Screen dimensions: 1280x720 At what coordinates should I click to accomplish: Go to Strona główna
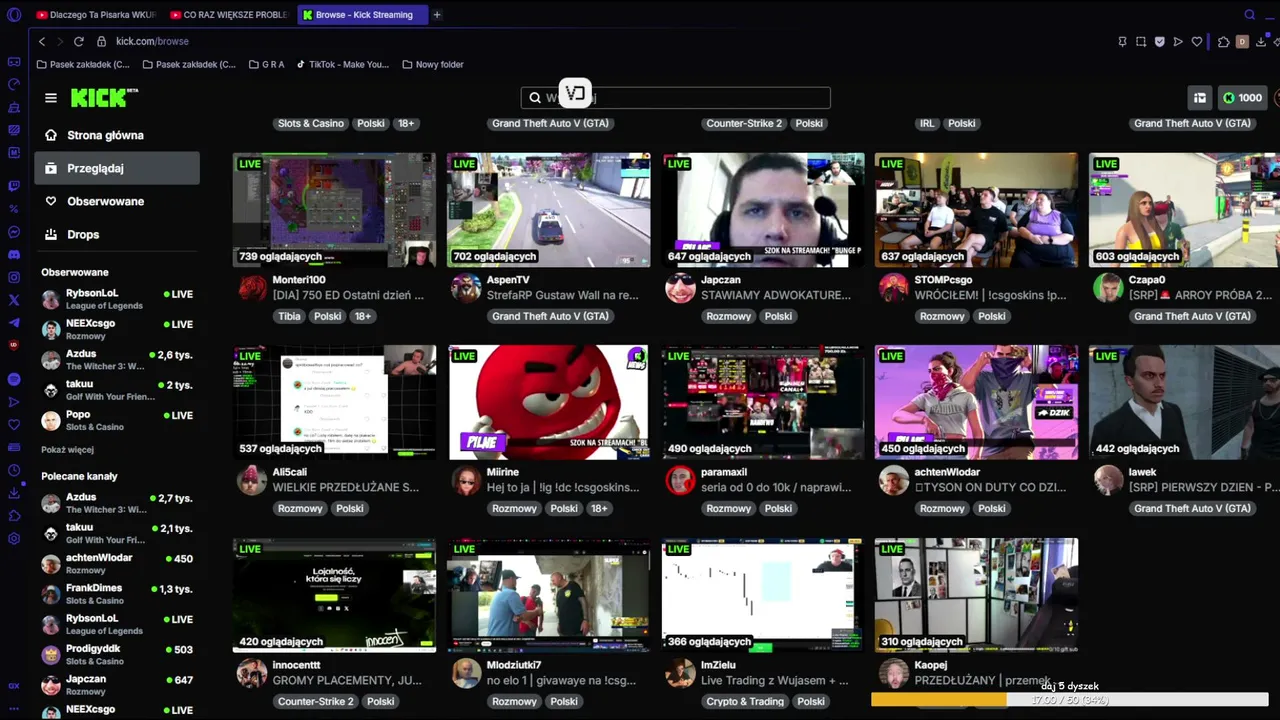(117, 135)
